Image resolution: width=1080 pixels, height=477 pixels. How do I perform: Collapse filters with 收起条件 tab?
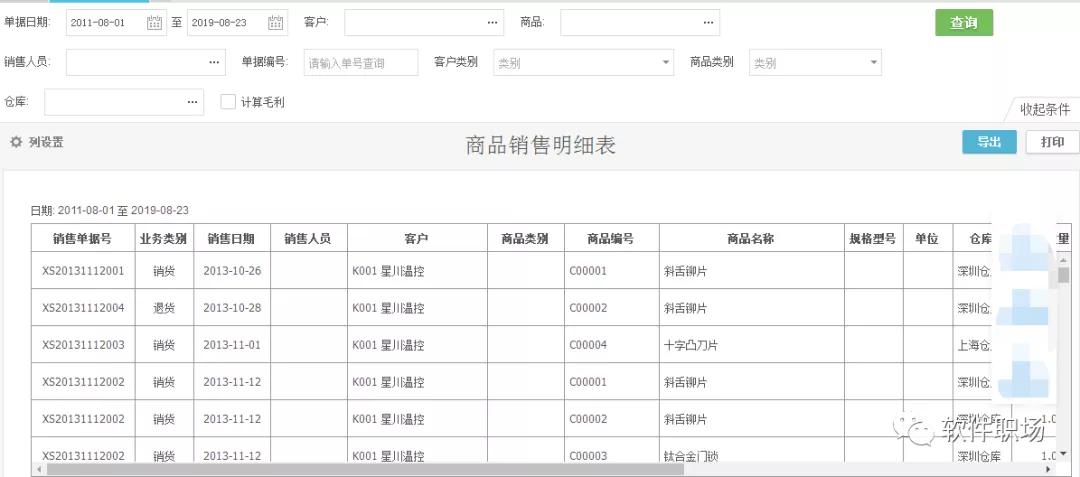tap(1044, 109)
